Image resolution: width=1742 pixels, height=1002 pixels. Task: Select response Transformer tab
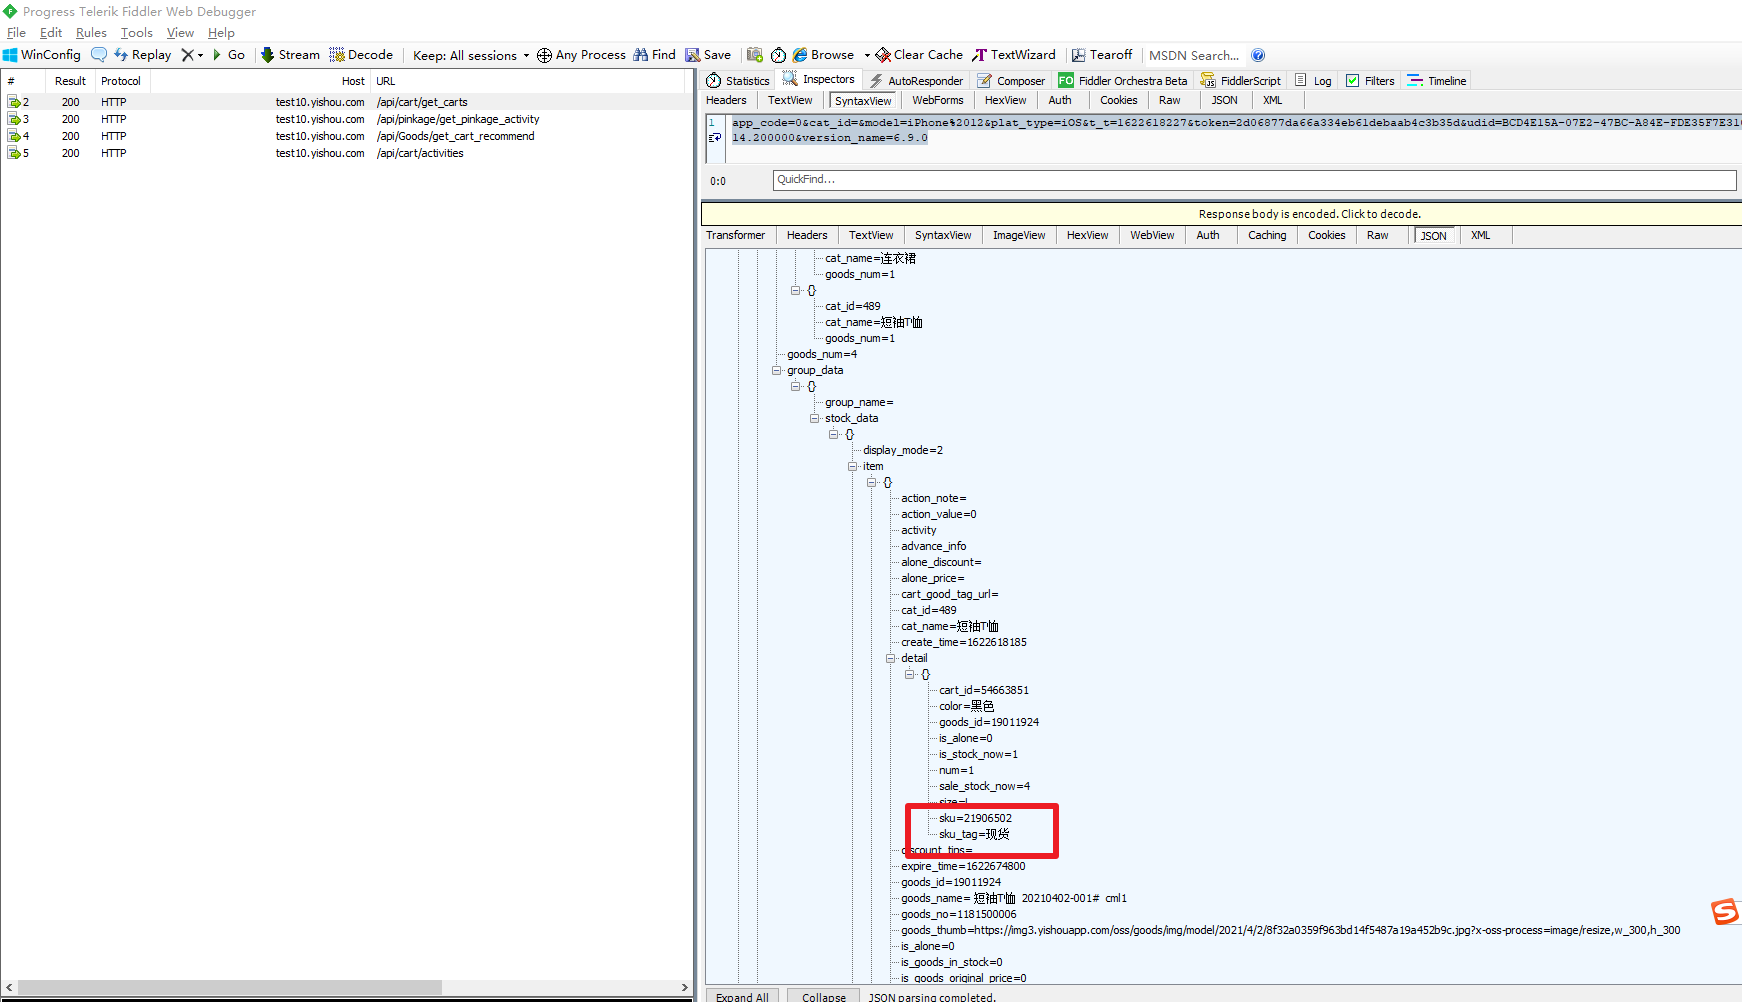pyautogui.click(x=735, y=236)
